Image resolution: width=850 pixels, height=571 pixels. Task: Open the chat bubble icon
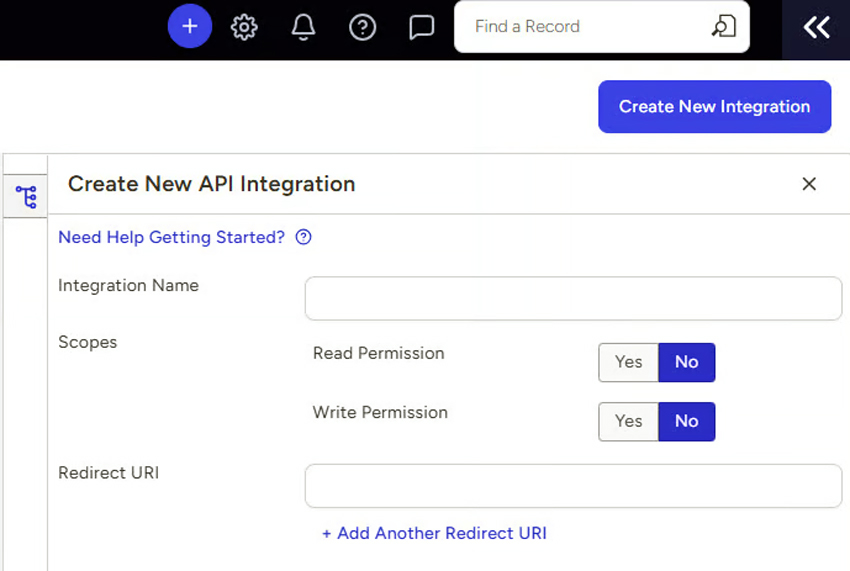pos(422,27)
